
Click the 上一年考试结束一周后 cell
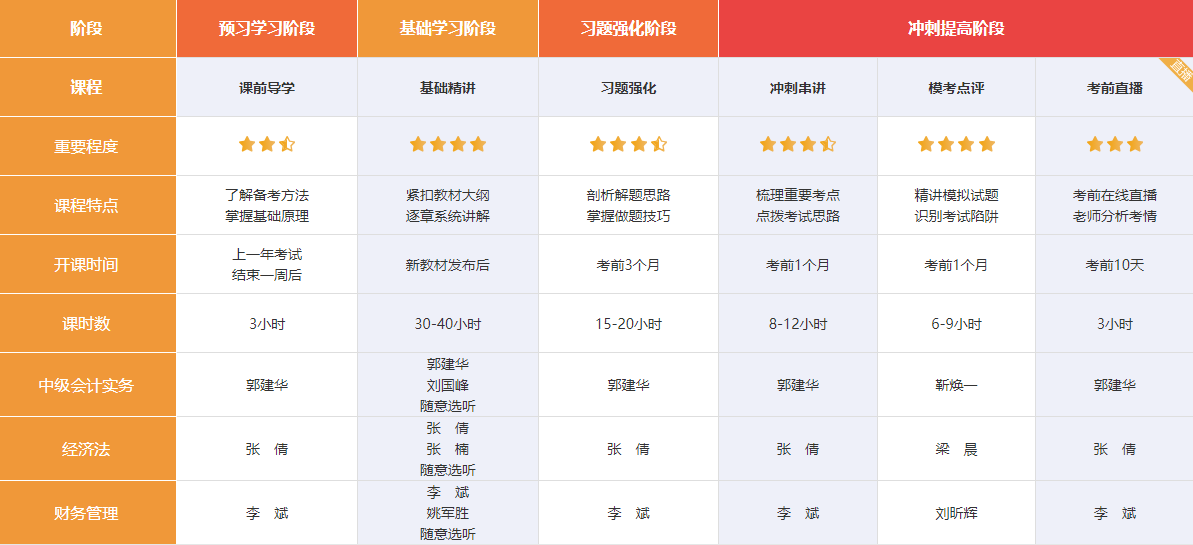tap(266, 265)
